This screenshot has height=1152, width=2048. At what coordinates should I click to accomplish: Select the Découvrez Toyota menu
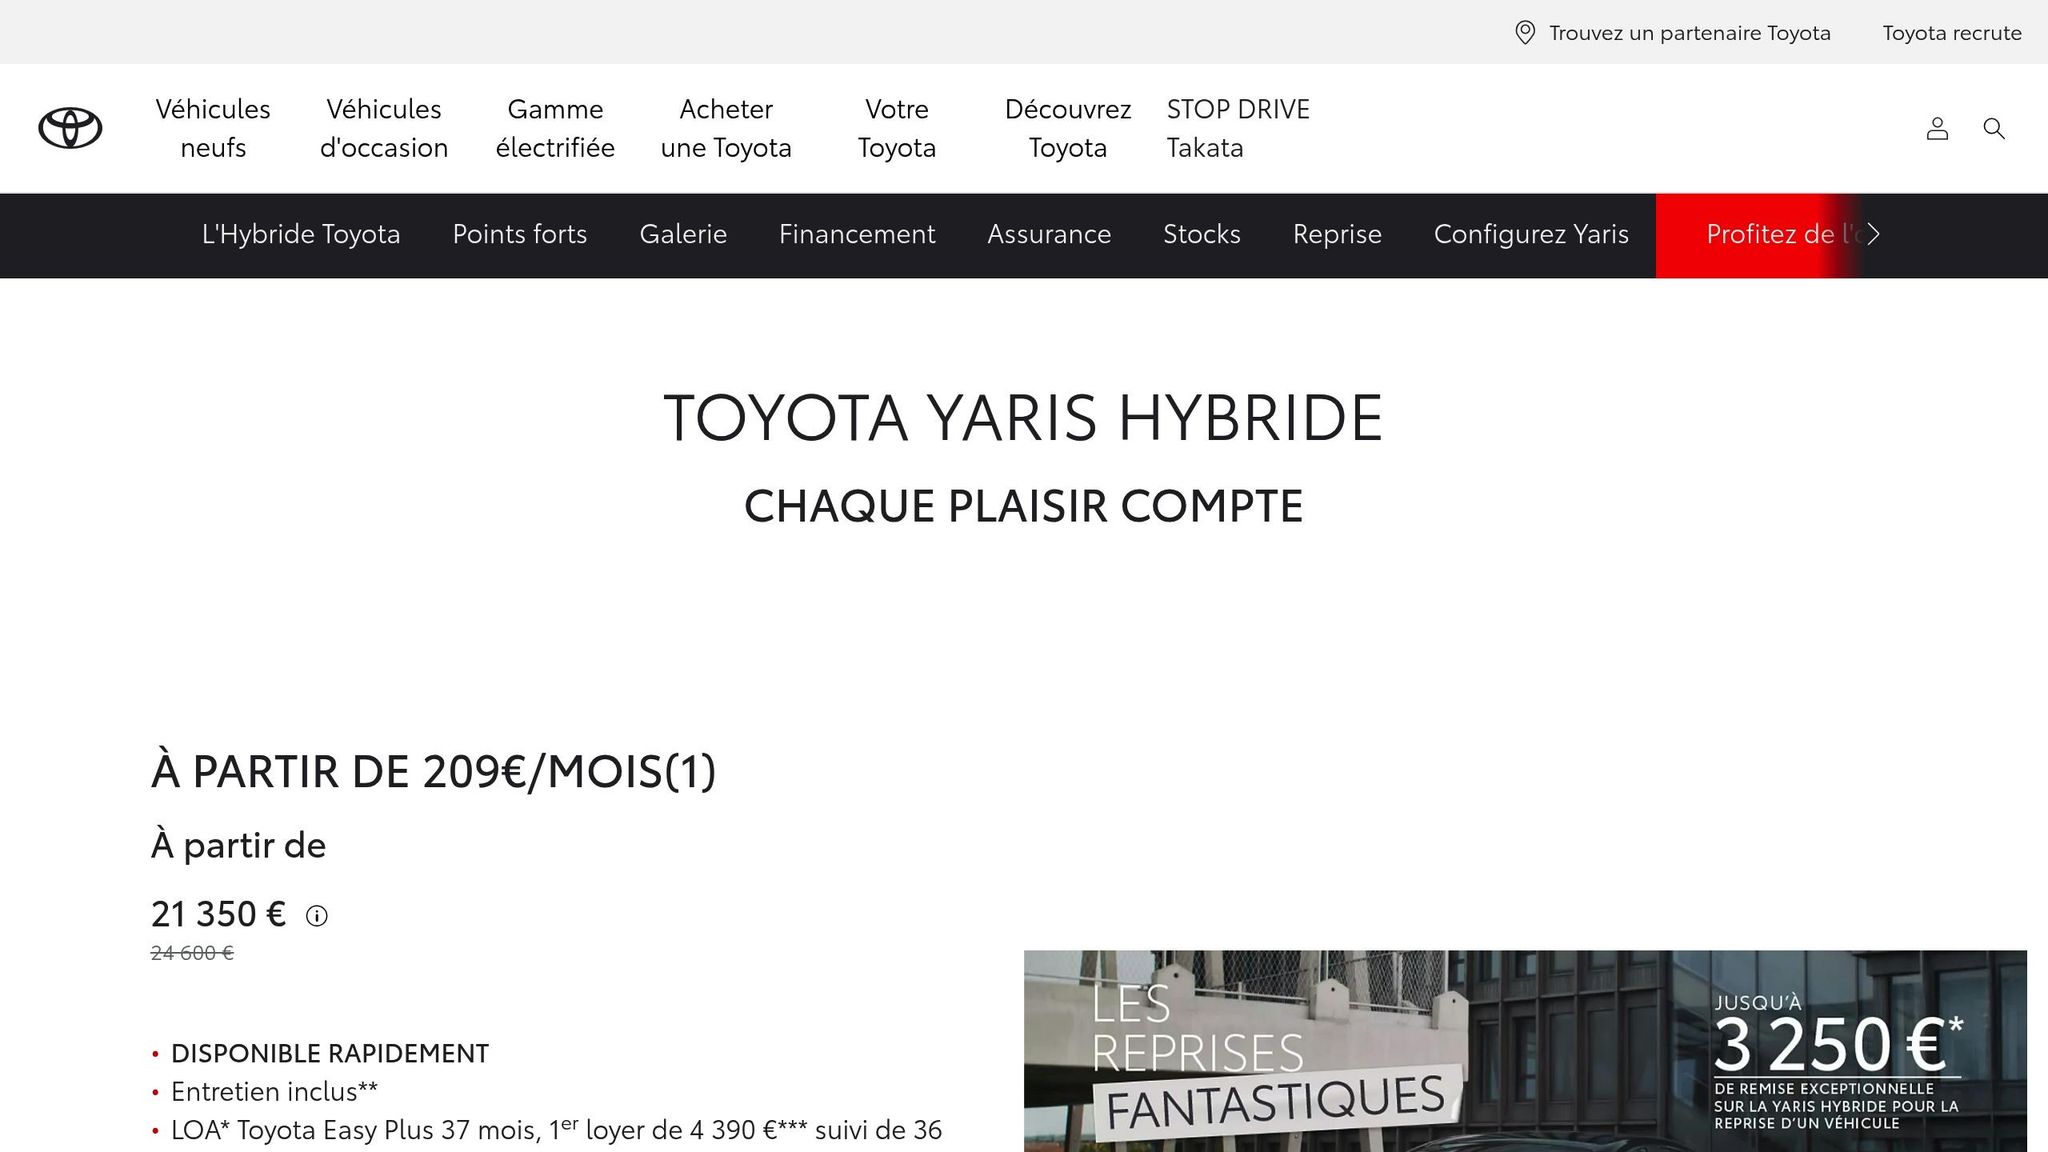(1068, 128)
